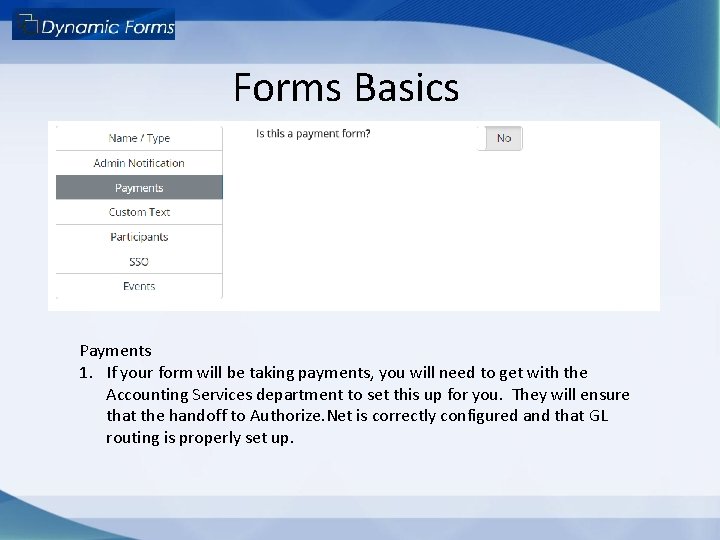Click the line 'routing is properly set up.'
Viewport: 720px width, 540px height.
click(200, 438)
